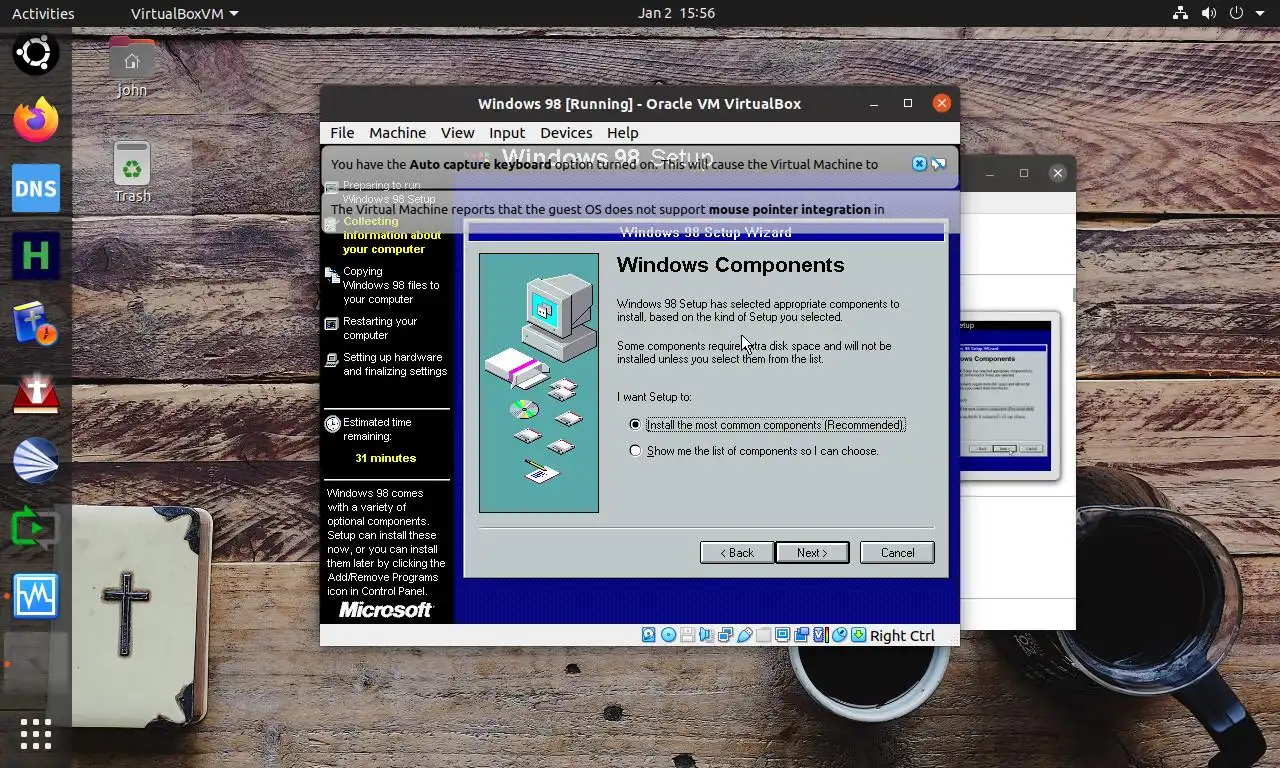Minimize the background window behind VirtualBox
The image size is (1280, 768).
tap(989, 173)
